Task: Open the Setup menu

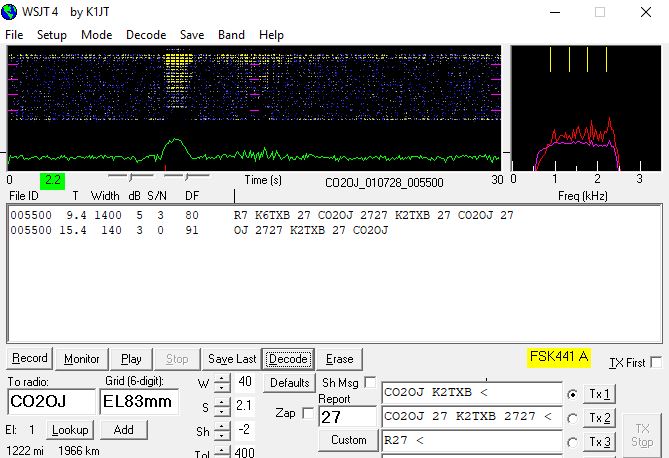Action: (51, 35)
